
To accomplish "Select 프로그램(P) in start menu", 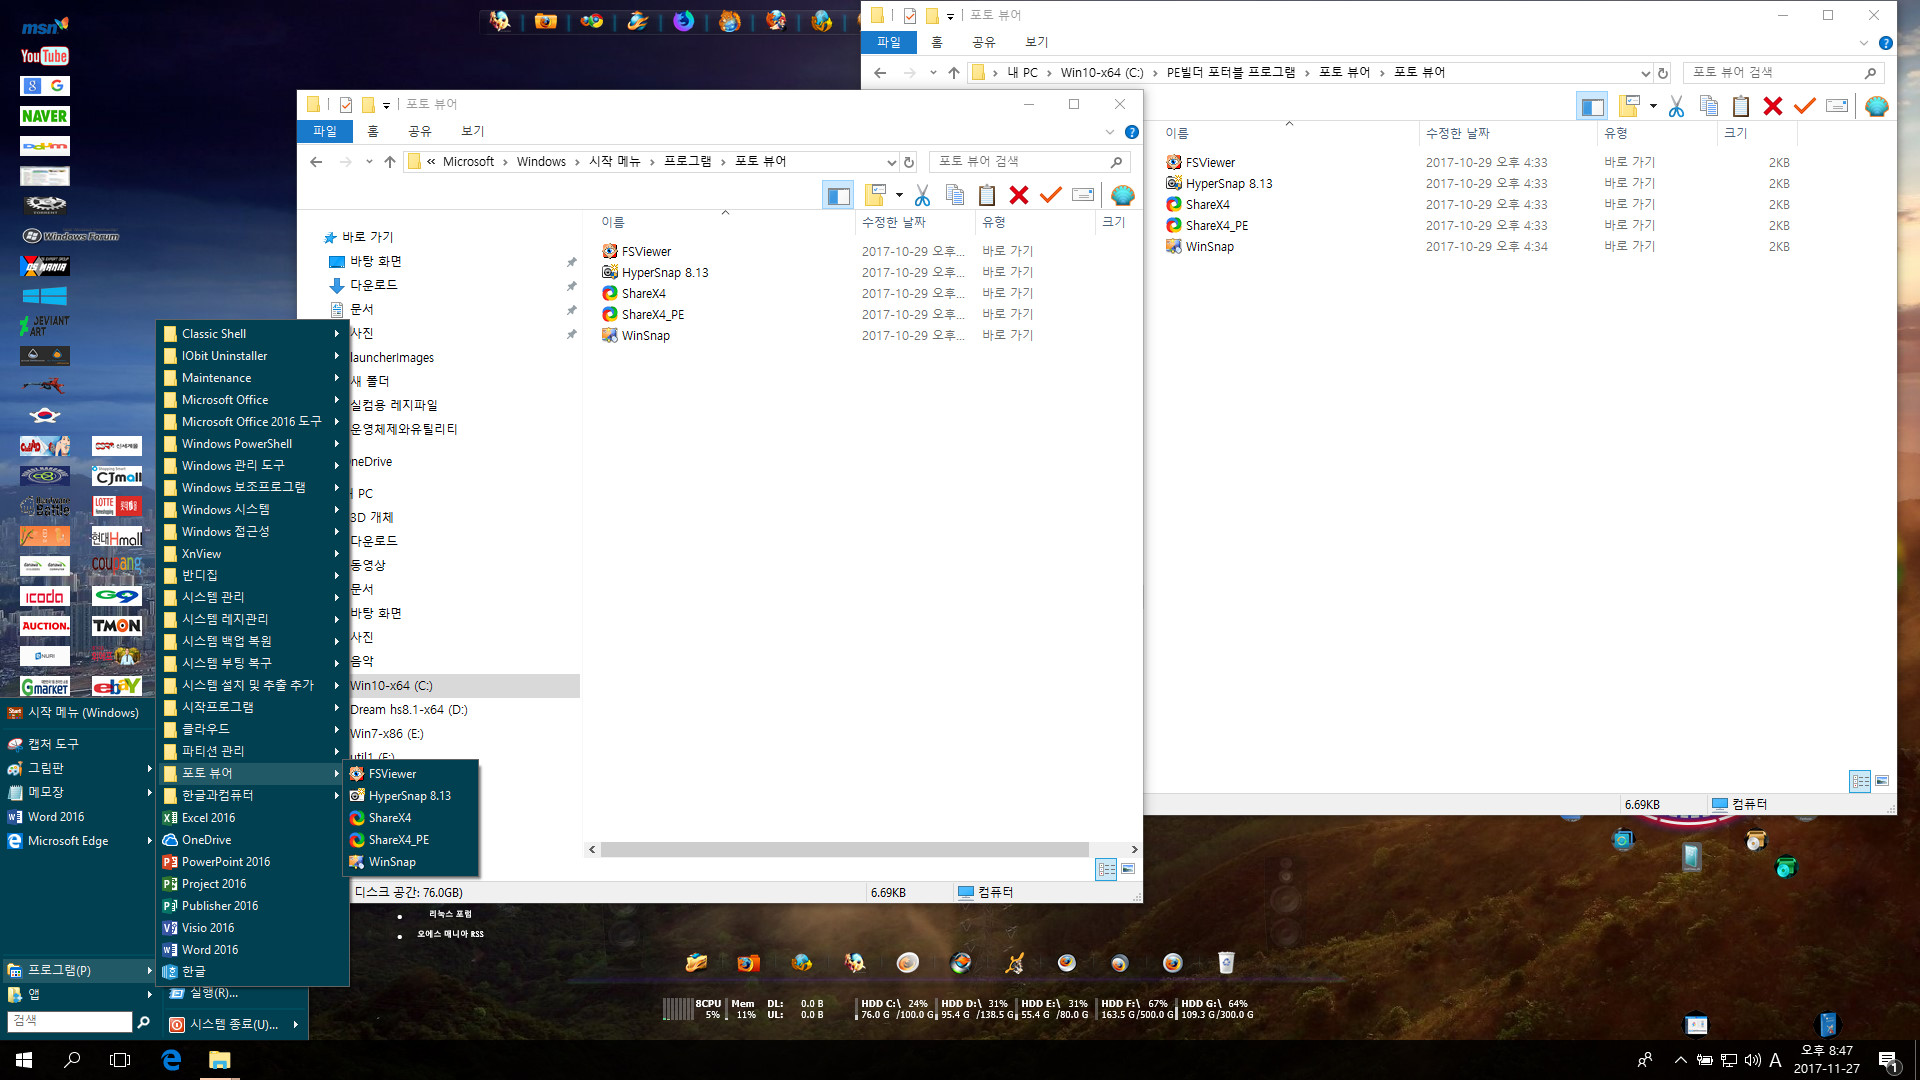I will point(78,970).
